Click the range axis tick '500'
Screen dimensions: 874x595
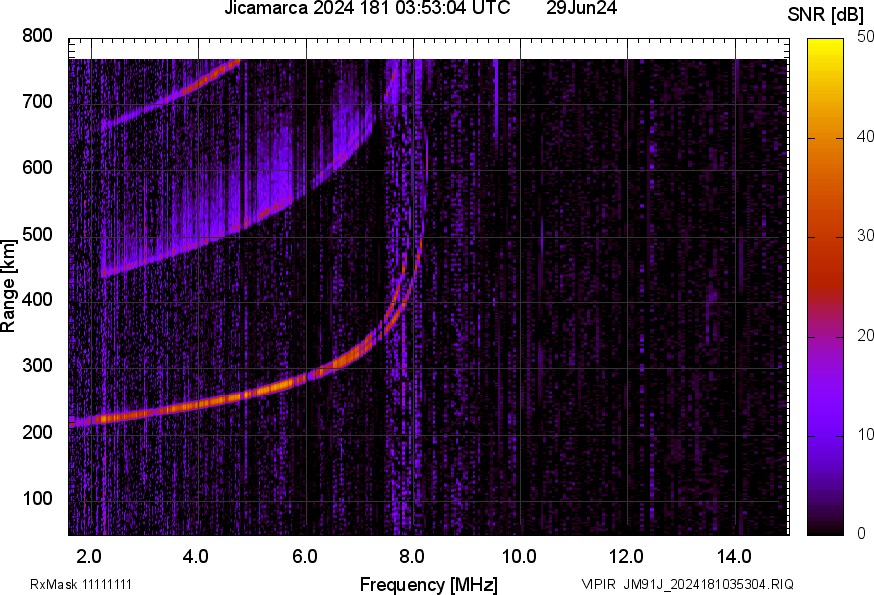click(37, 234)
